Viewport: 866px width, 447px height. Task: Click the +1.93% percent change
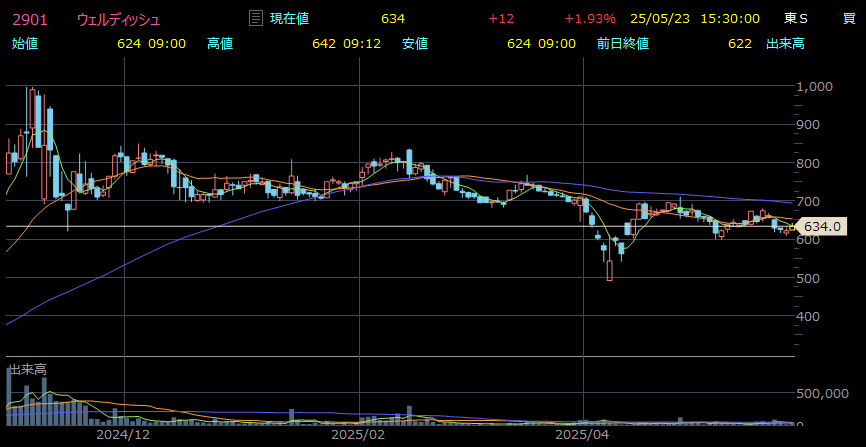point(589,19)
